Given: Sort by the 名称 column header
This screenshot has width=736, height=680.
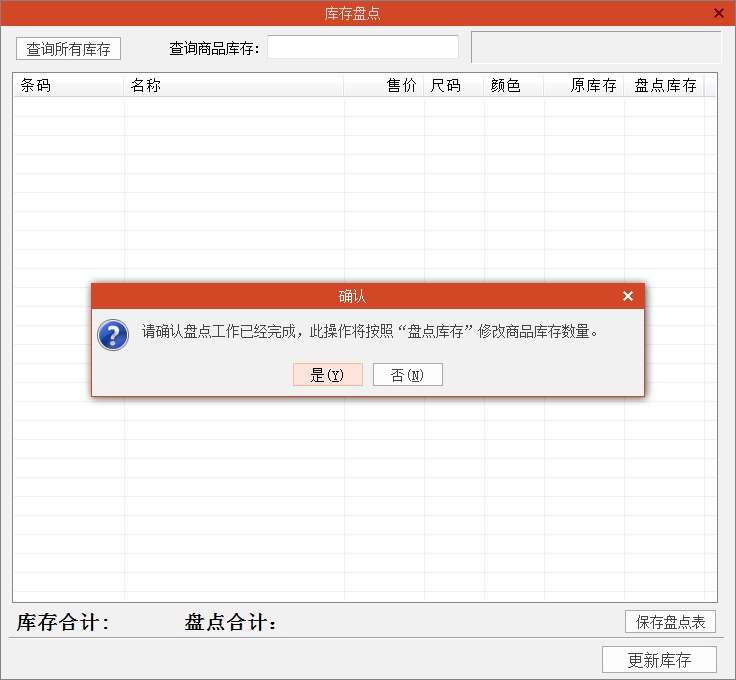Looking at the screenshot, I should click(234, 85).
